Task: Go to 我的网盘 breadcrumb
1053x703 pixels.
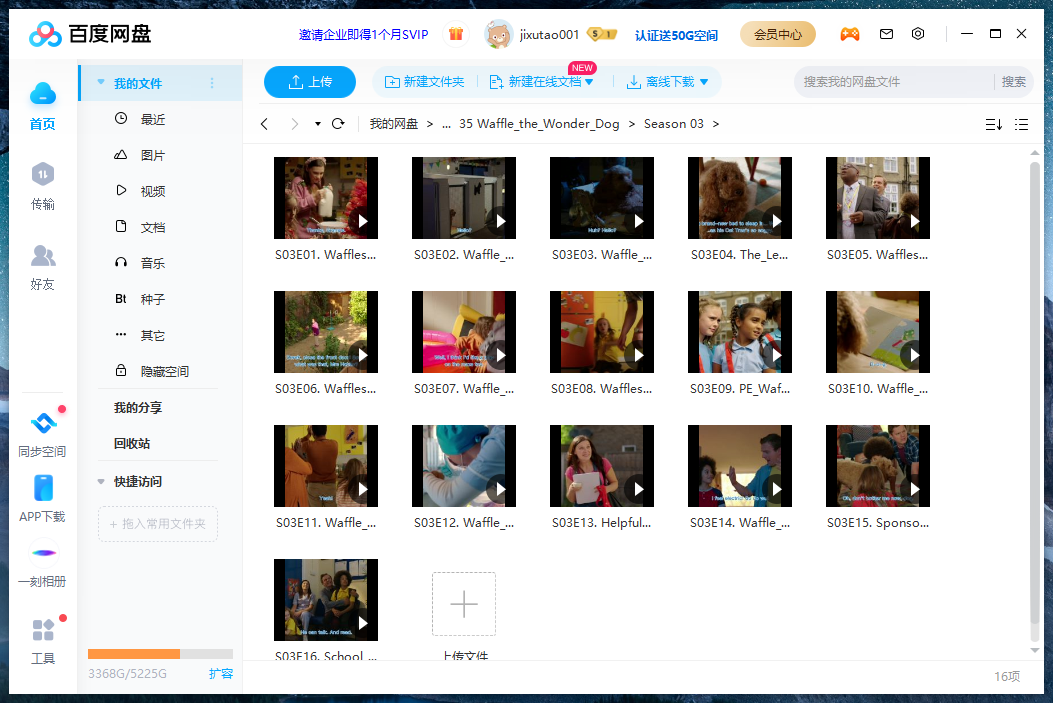Action: pyautogui.click(x=394, y=124)
